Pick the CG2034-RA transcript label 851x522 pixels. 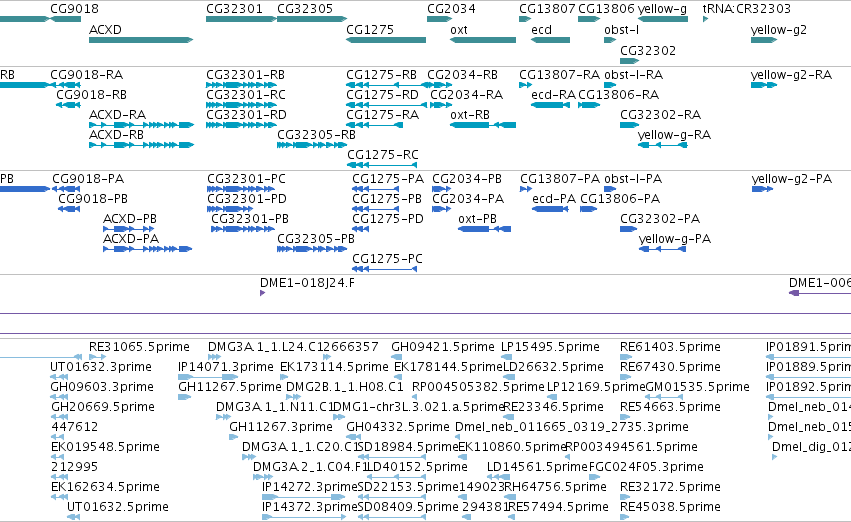(467, 95)
